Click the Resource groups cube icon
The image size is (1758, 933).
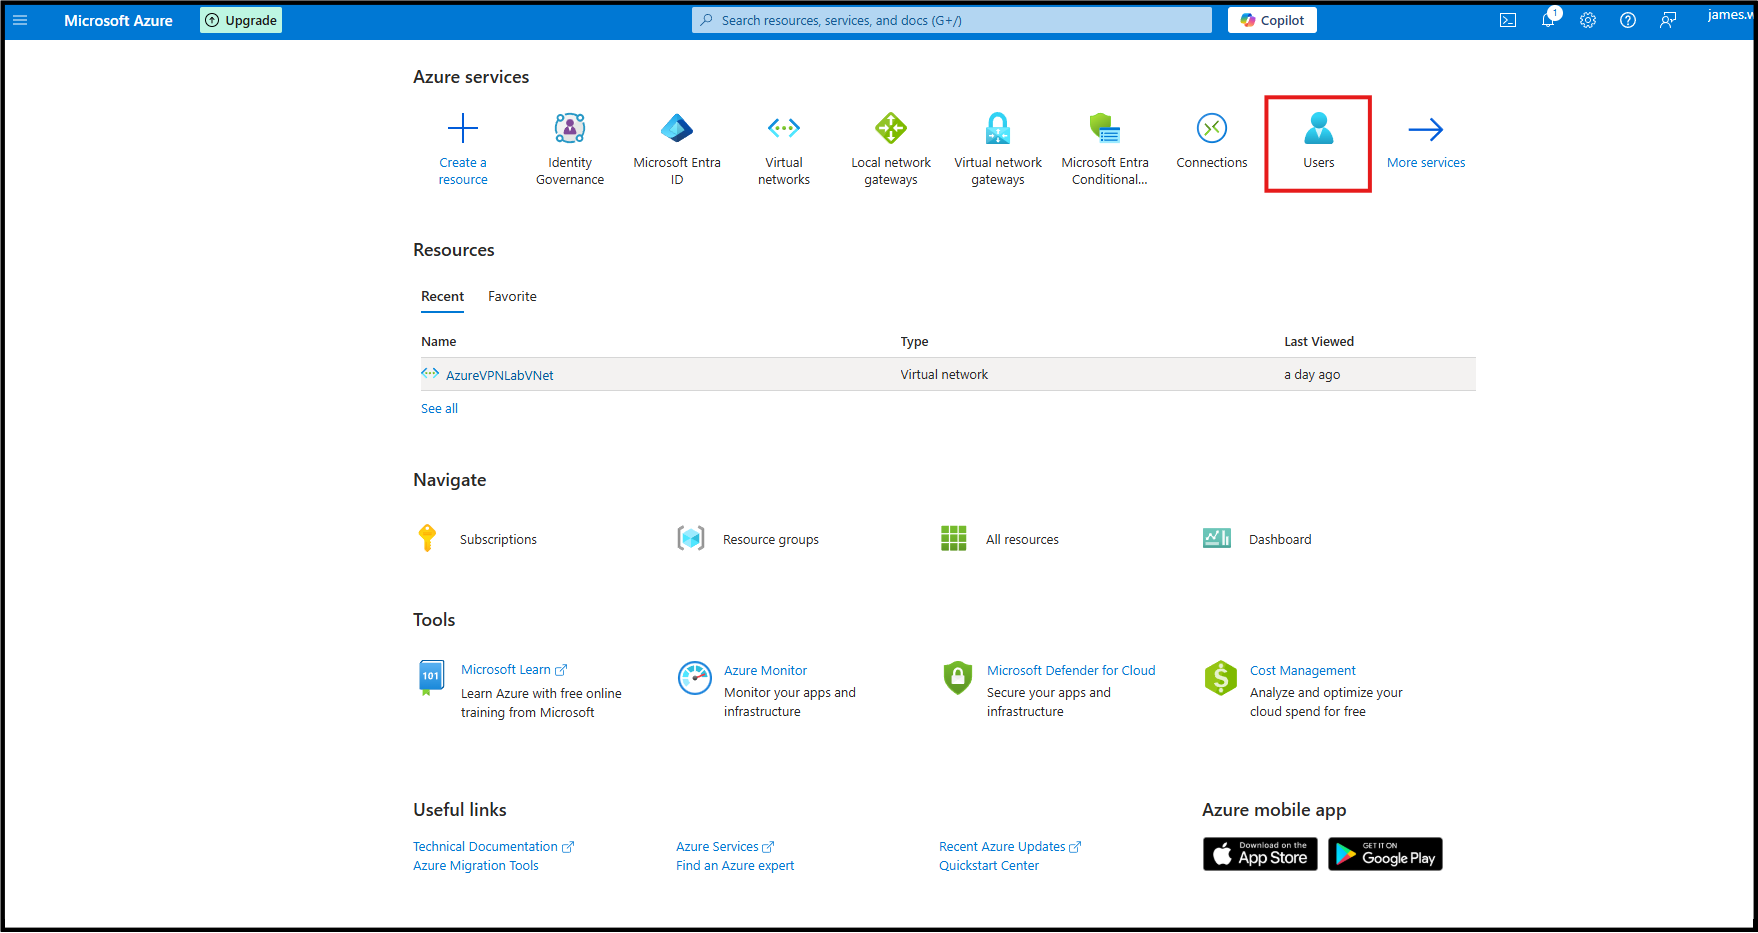tap(691, 538)
